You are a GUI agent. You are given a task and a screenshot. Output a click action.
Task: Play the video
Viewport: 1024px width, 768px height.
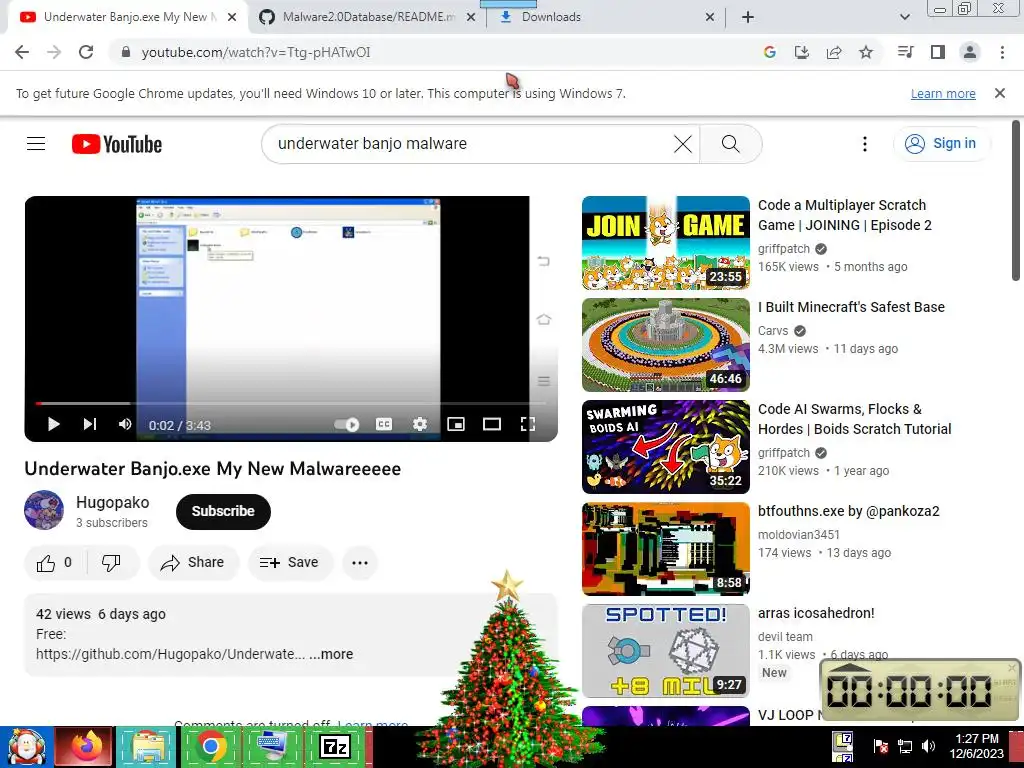[54, 424]
